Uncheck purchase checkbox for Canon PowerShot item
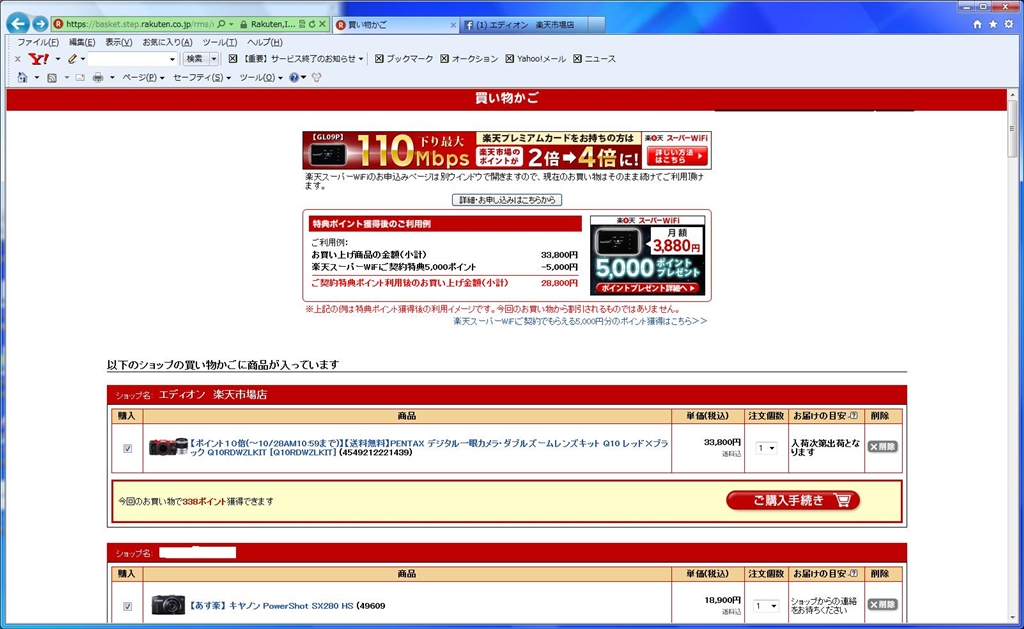The height and width of the screenshot is (629, 1024). tap(127, 606)
